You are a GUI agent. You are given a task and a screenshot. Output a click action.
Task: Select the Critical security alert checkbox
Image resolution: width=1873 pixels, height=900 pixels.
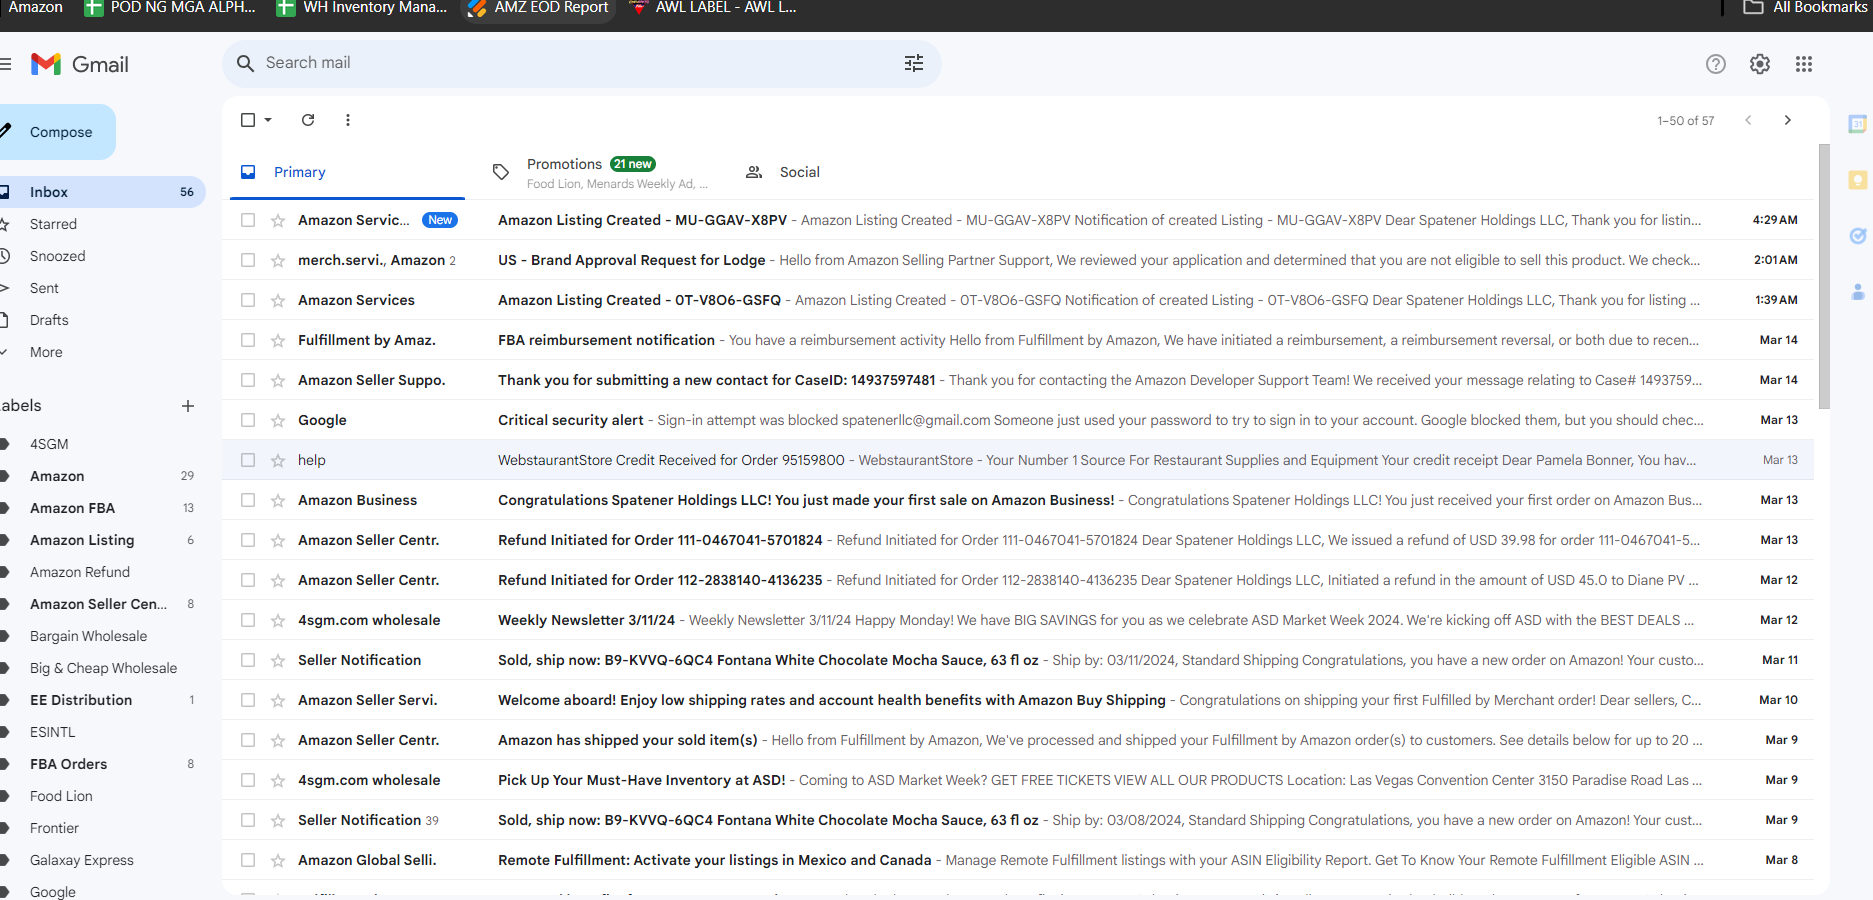pos(248,420)
